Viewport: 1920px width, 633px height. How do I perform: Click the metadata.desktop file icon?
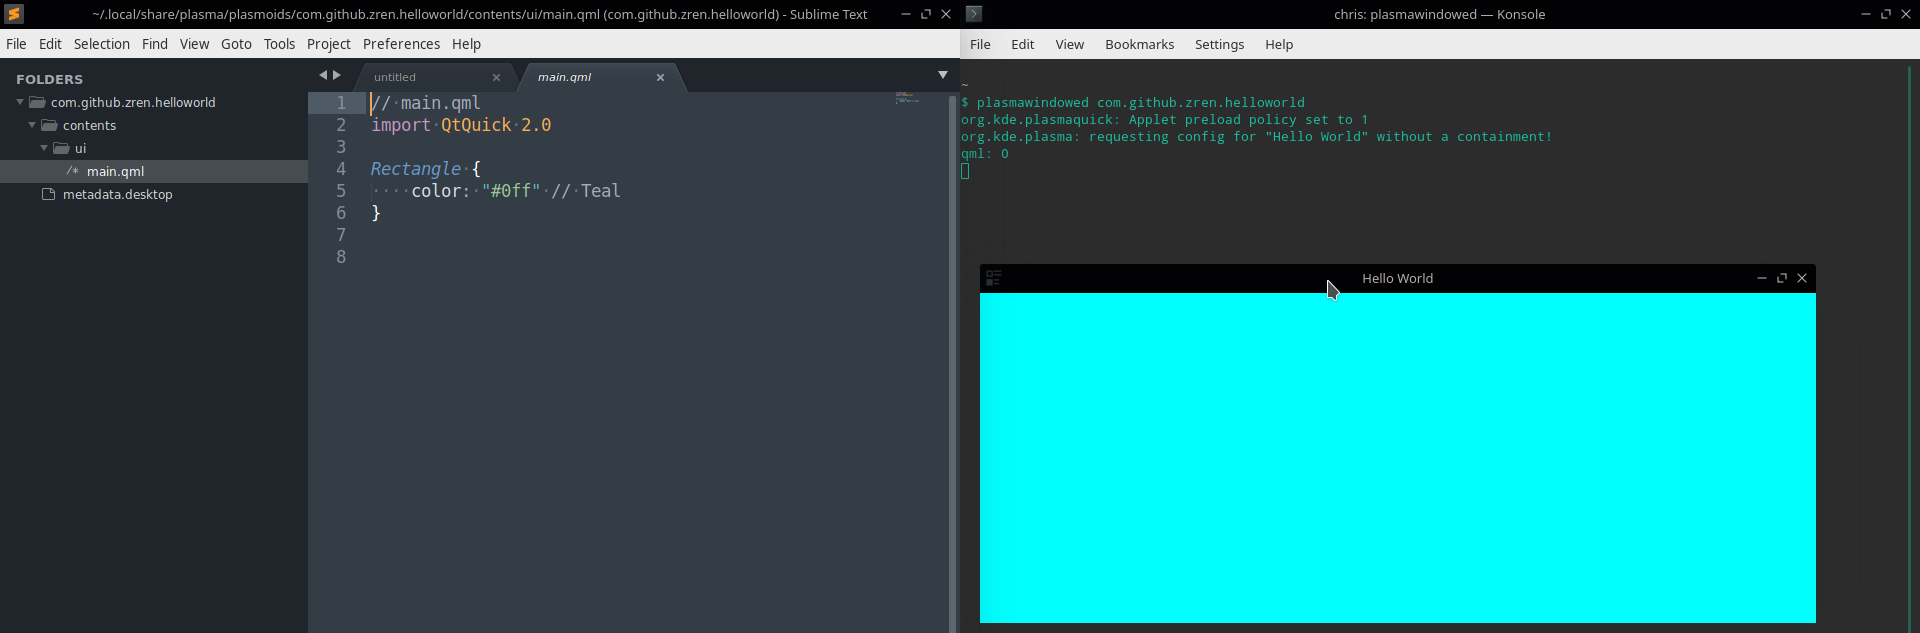tap(48, 194)
